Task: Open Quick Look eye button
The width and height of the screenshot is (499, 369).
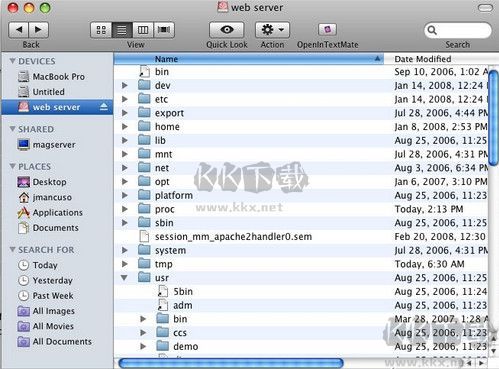Action: (x=227, y=30)
